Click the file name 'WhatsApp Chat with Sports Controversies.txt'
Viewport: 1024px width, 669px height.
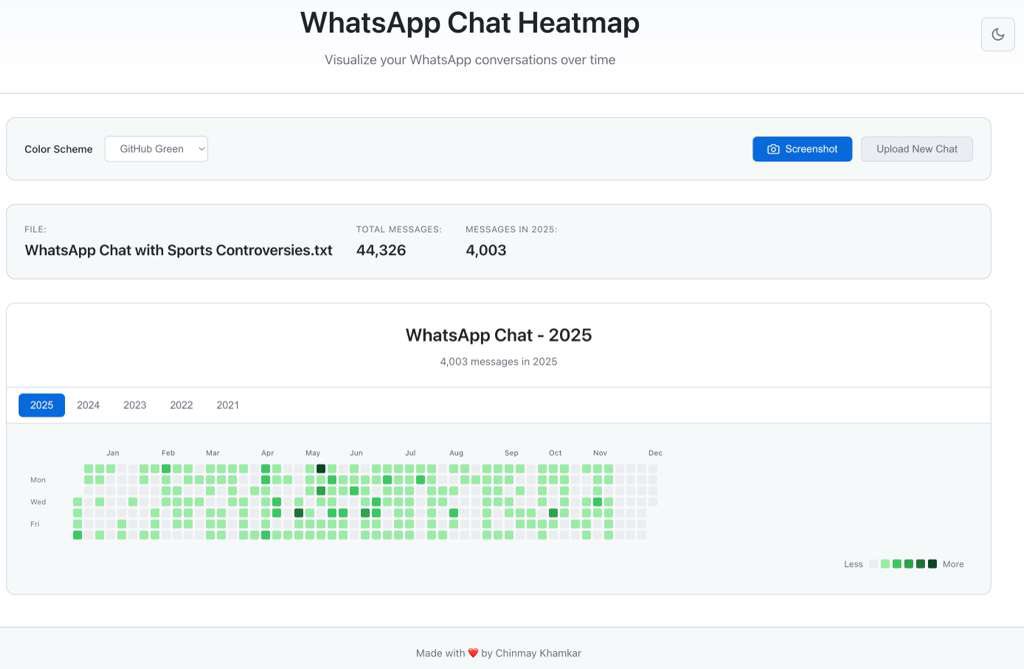(x=178, y=250)
